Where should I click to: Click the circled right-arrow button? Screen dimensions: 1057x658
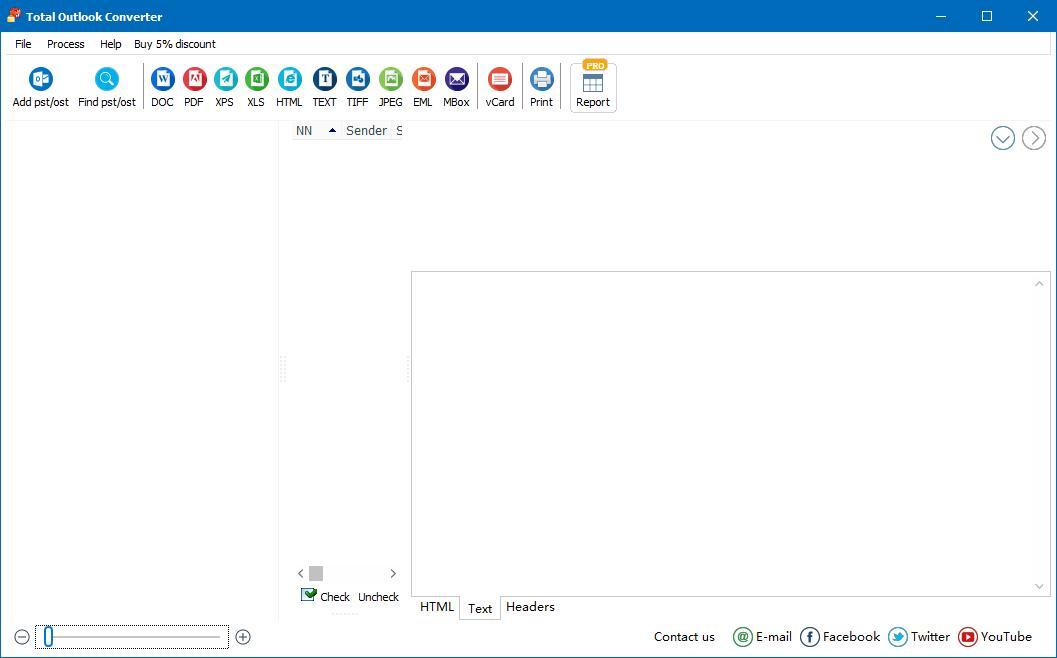coord(1033,138)
